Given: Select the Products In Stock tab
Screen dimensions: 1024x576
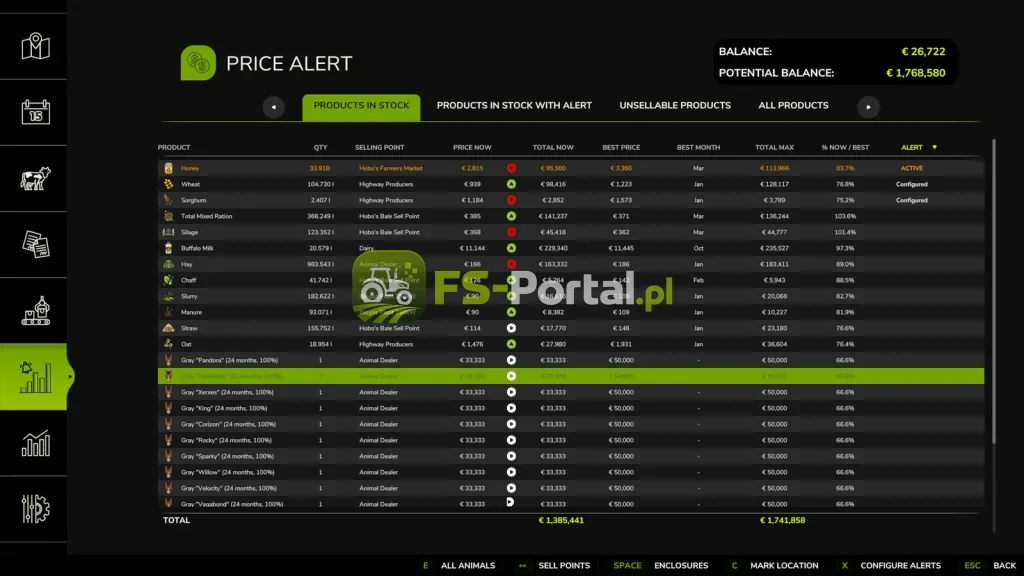Looking at the screenshot, I should (361, 107).
